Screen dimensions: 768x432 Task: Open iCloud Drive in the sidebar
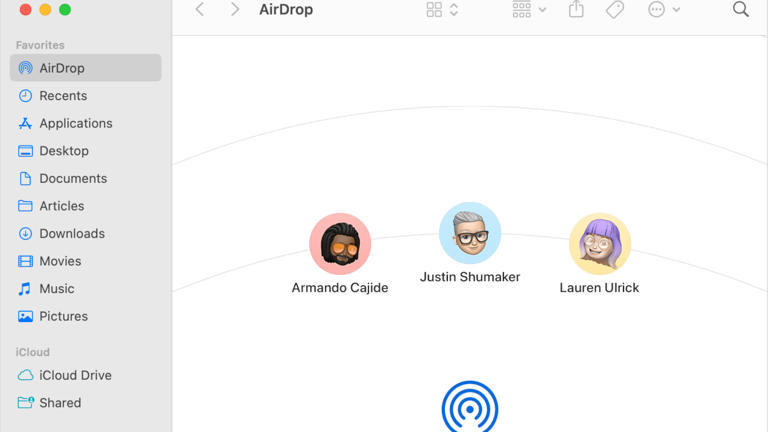pyautogui.click(x=85, y=375)
